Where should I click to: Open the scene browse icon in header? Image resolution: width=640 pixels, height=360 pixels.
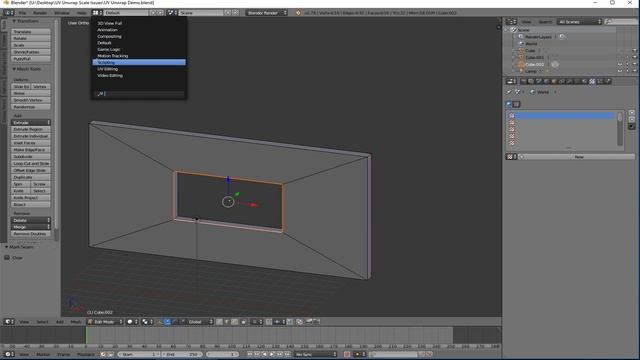172,13
